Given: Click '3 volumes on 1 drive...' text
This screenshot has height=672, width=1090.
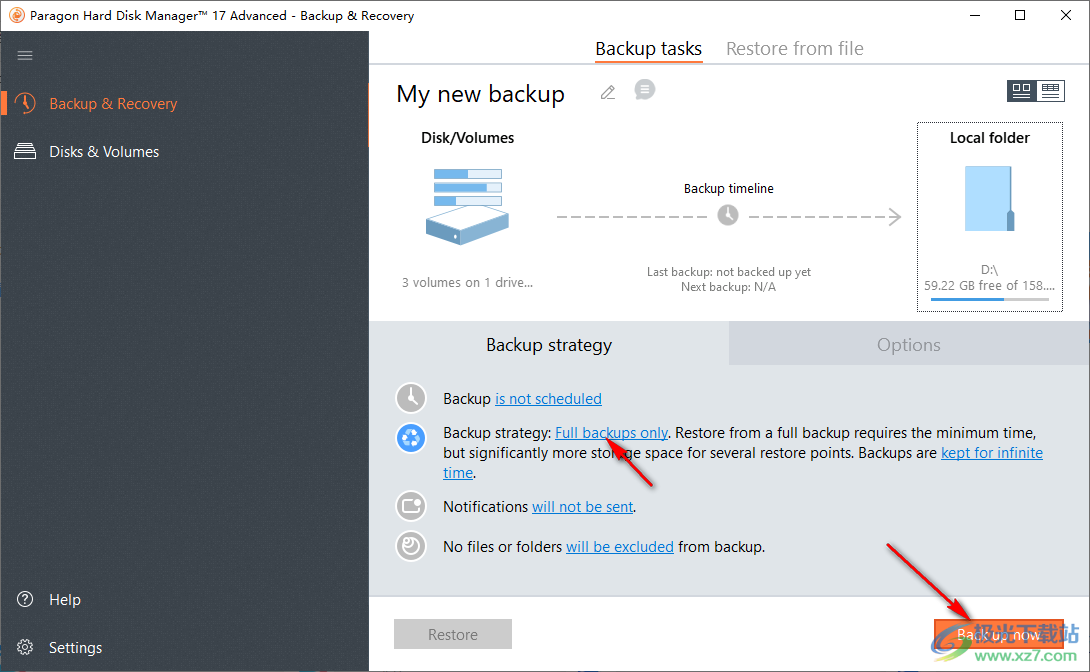Looking at the screenshot, I should pyautogui.click(x=467, y=283).
